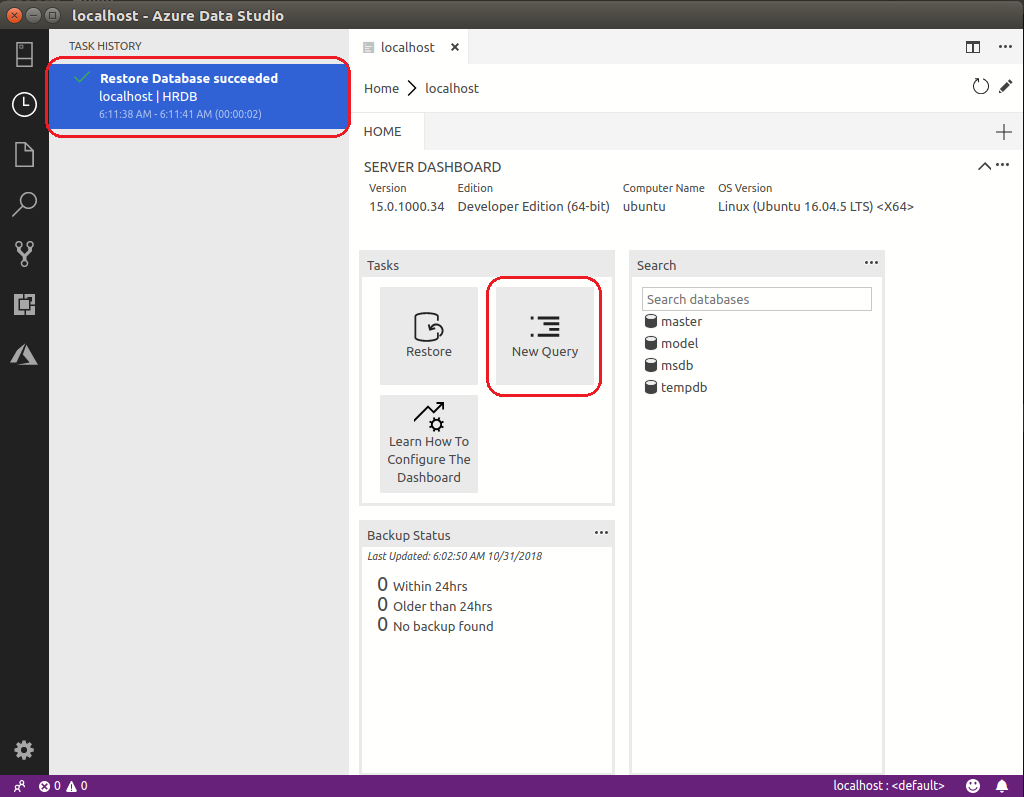The height and width of the screenshot is (797, 1024).
Task: Open Task History clock icon
Action: point(24,105)
